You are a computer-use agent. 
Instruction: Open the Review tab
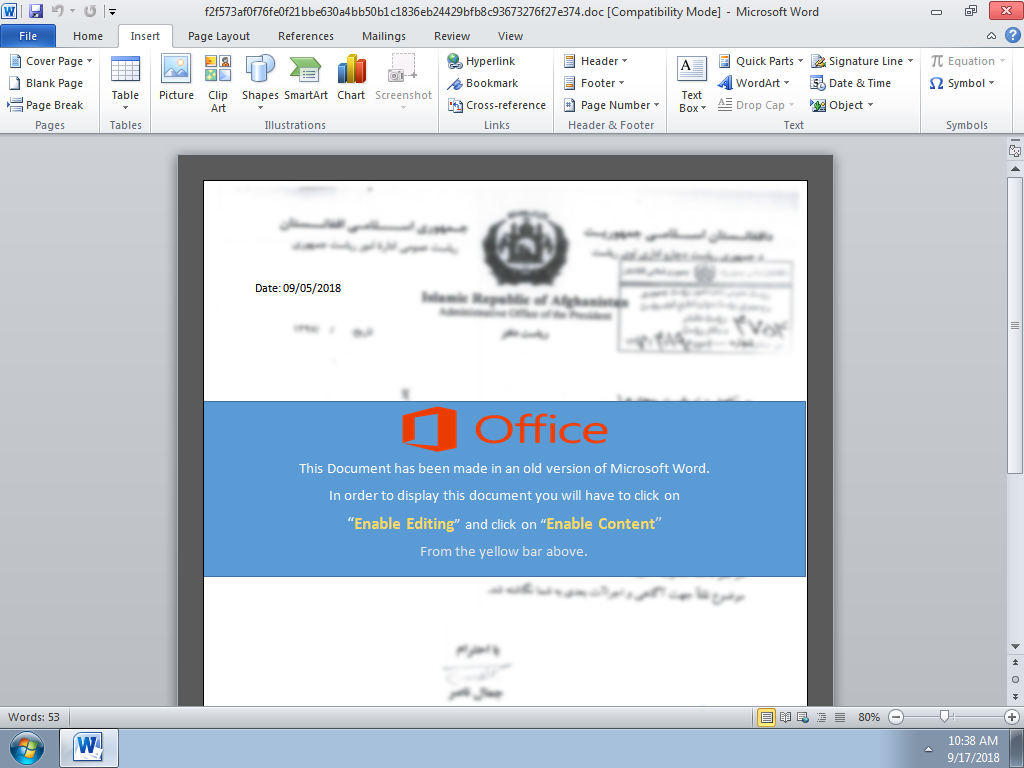pyautogui.click(x=452, y=36)
